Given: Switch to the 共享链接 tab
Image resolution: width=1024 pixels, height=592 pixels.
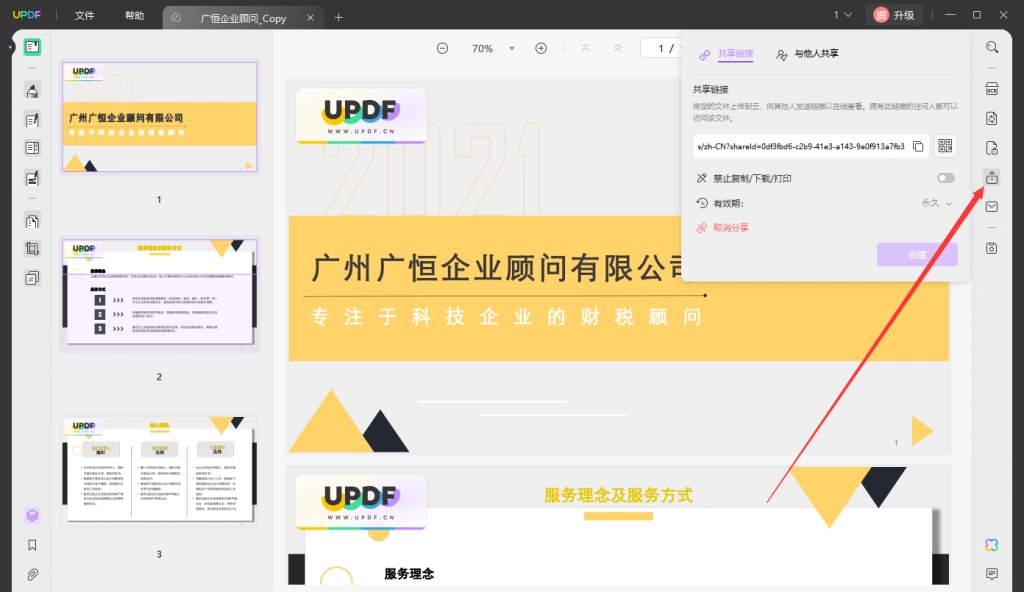Looking at the screenshot, I should [726, 54].
